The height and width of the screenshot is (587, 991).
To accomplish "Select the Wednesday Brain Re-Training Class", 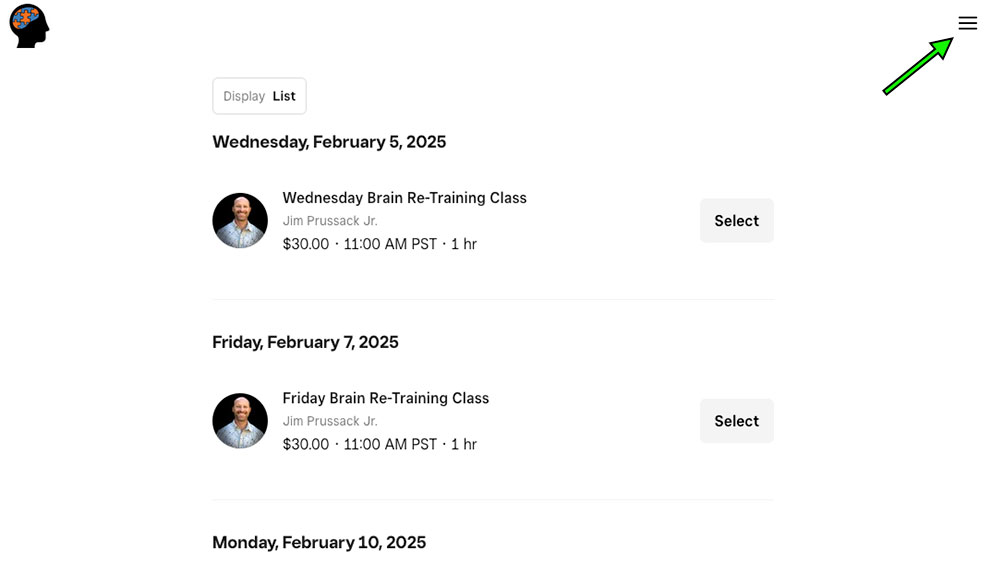I will 736,221.
